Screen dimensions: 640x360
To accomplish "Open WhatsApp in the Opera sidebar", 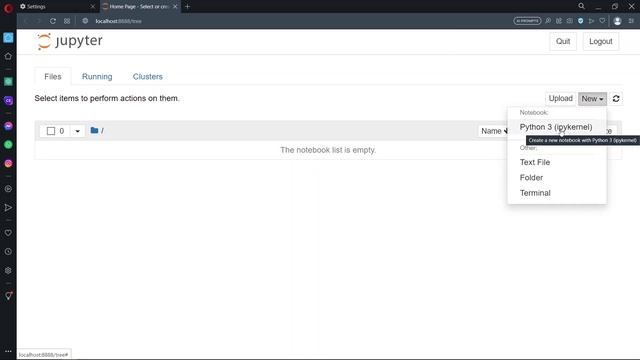I will point(8,144).
